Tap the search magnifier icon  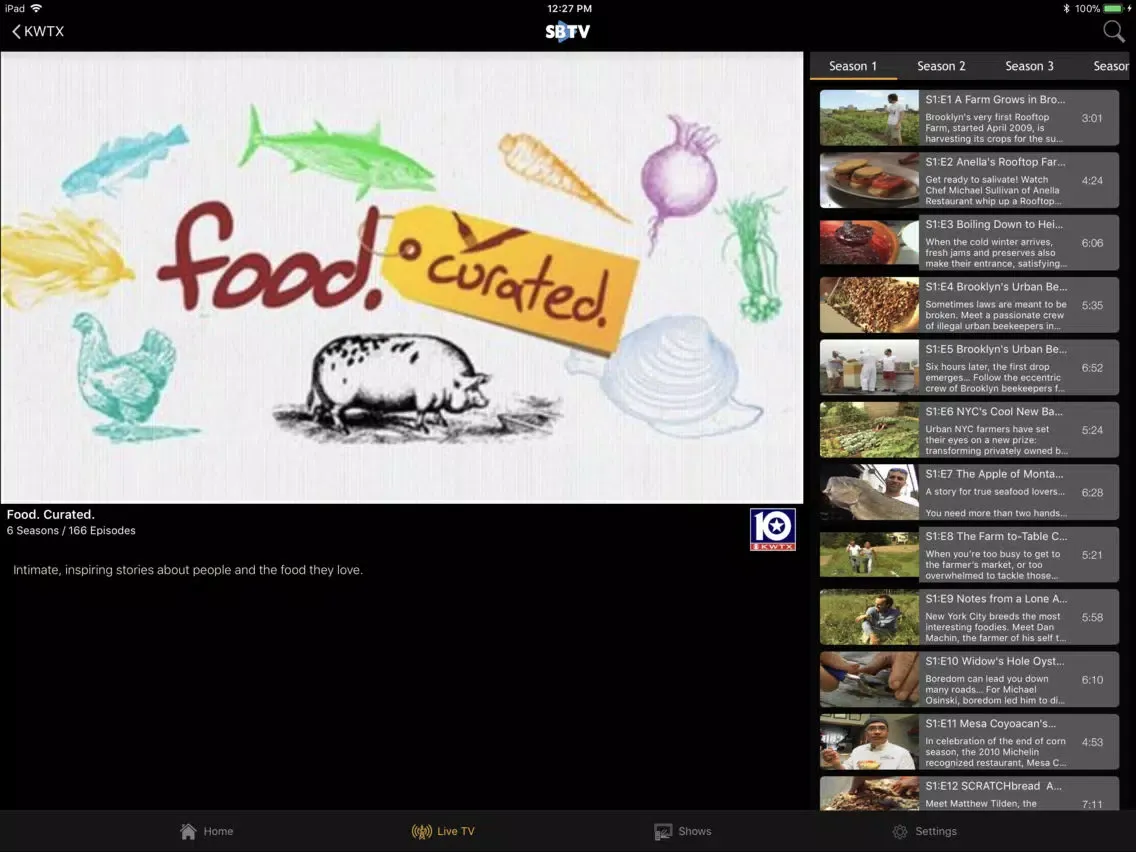click(x=1113, y=32)
